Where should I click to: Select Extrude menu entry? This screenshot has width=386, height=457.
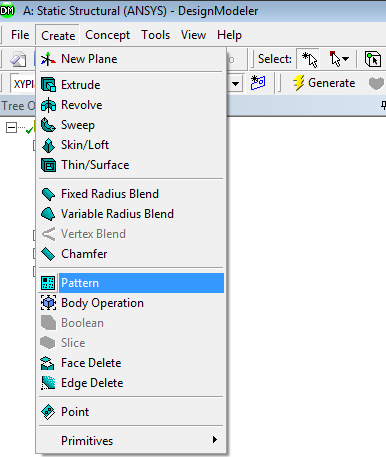click(x=131, y=85)
